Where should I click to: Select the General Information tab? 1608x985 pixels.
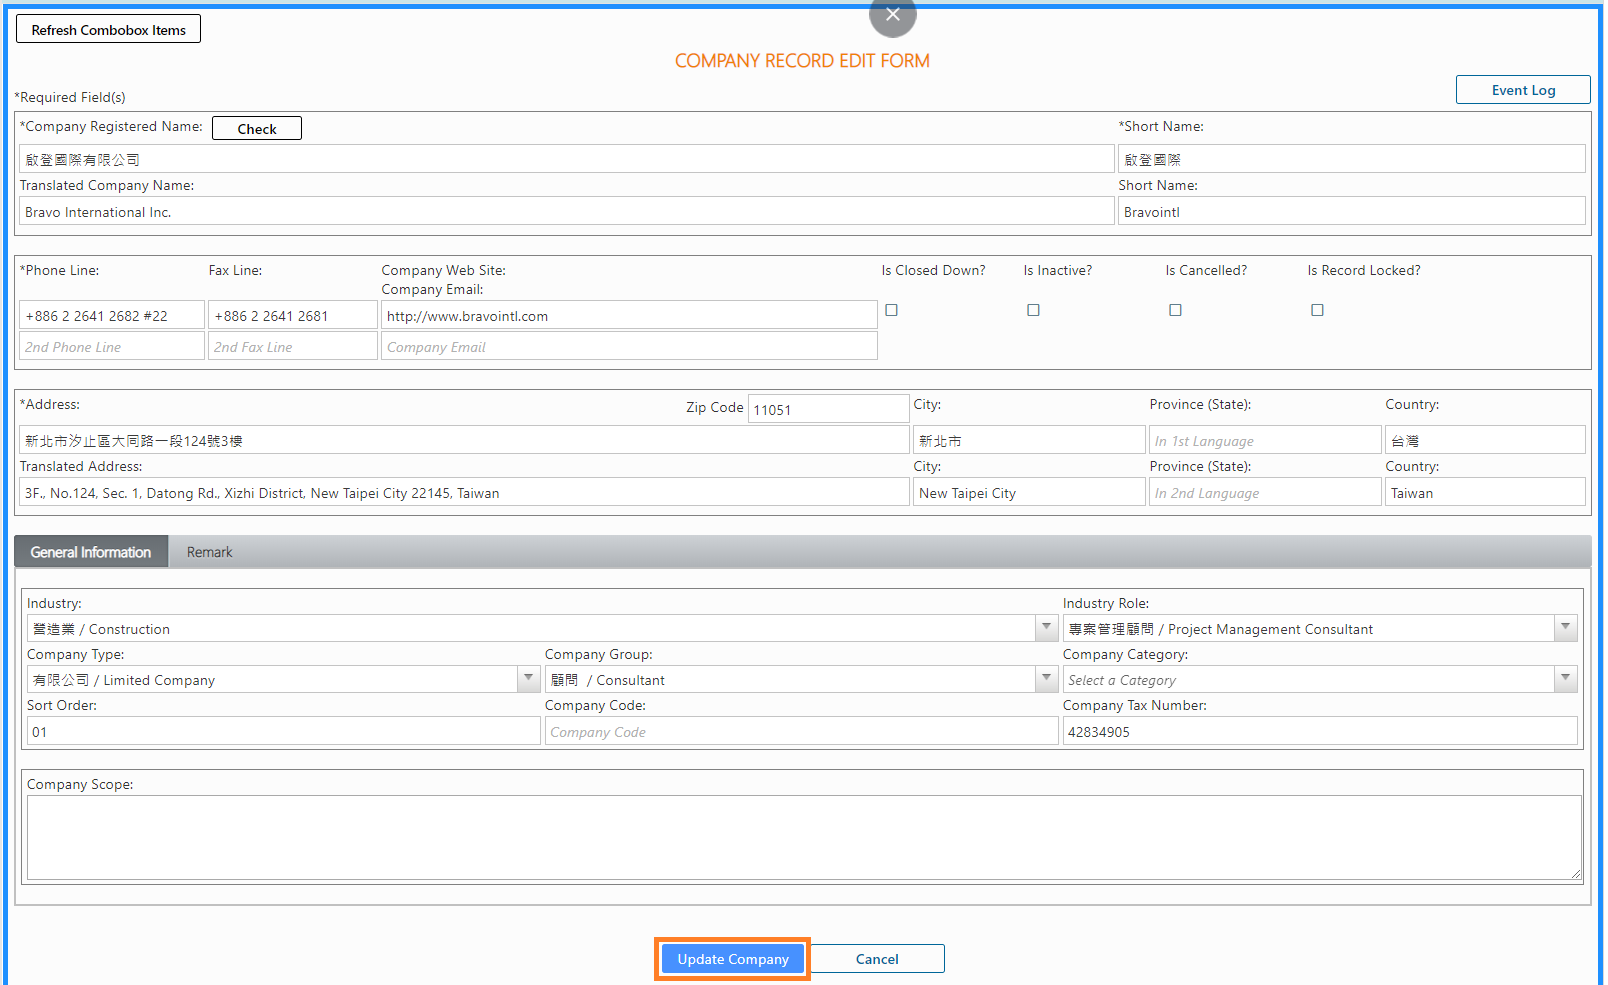coord(91,552)
